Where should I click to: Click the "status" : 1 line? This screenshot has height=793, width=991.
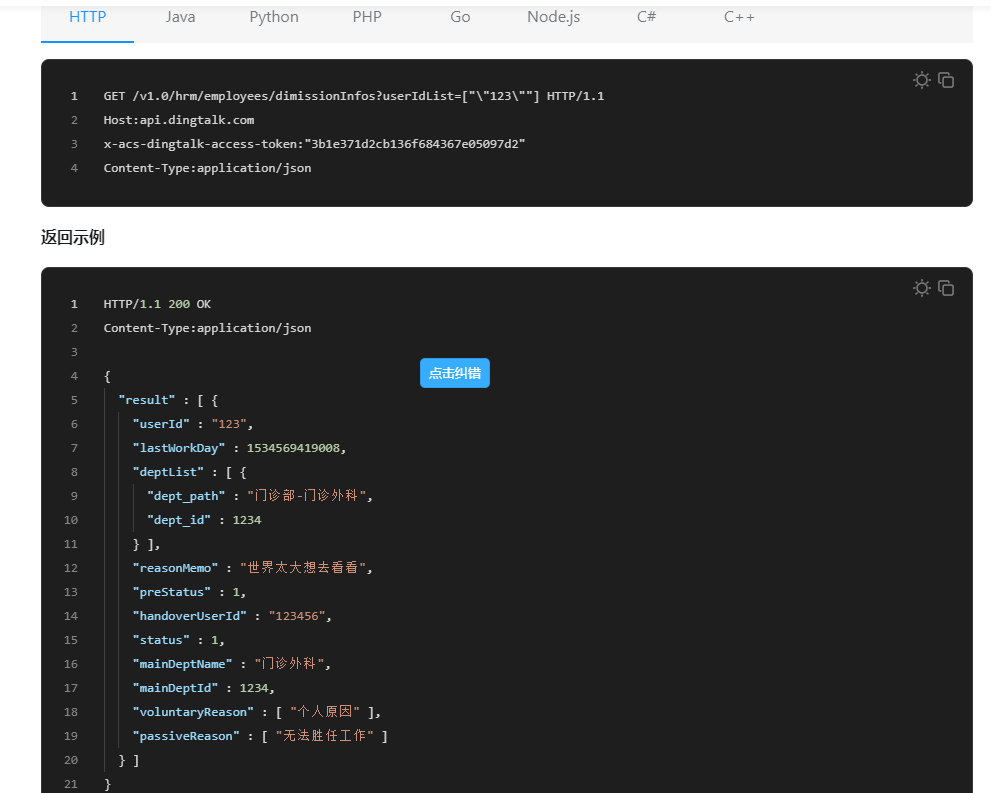(178, 640)
